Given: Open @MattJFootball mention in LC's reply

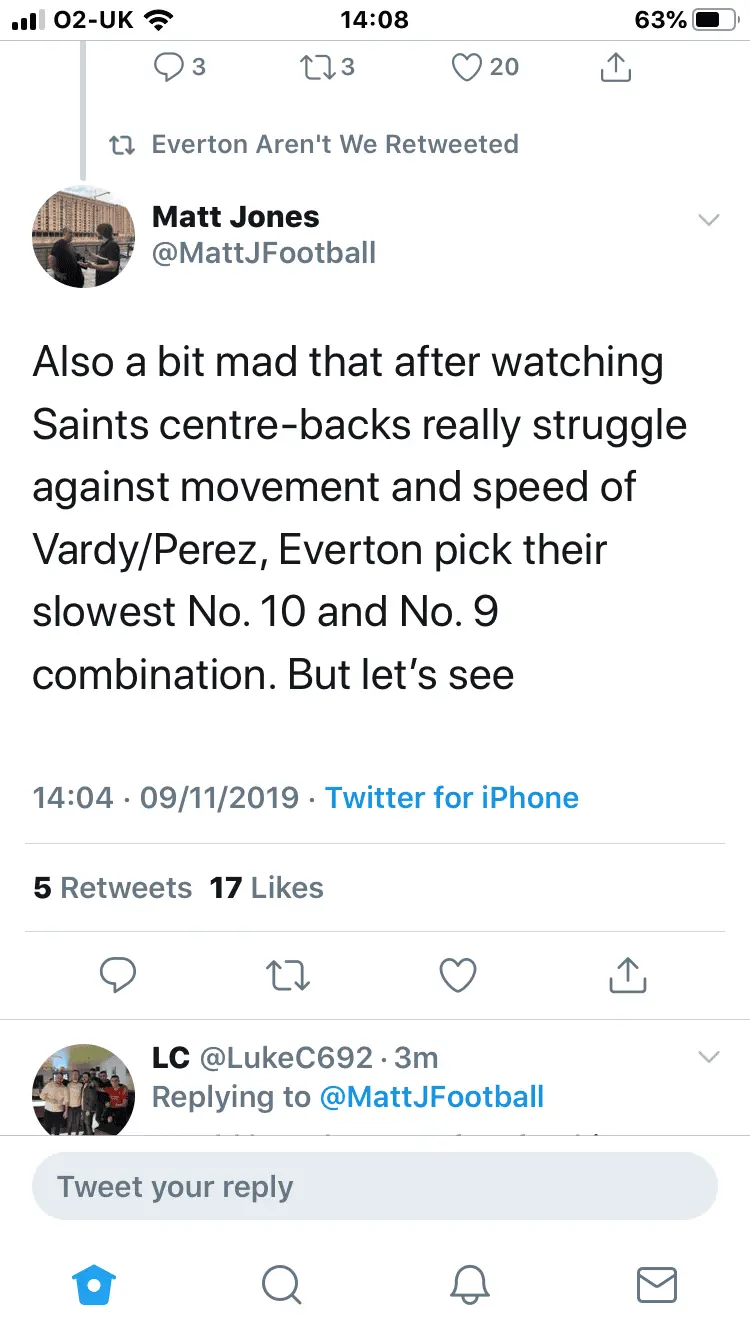Looking at the screenshot, I should point(431,1097).
